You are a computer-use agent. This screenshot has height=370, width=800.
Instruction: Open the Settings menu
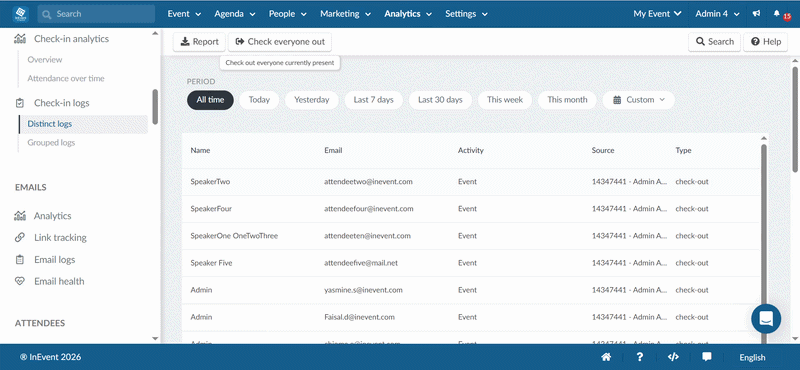(466, 14)
